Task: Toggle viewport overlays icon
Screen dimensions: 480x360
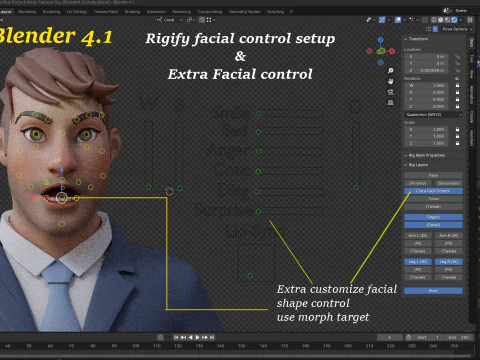Action: point(398,20)
